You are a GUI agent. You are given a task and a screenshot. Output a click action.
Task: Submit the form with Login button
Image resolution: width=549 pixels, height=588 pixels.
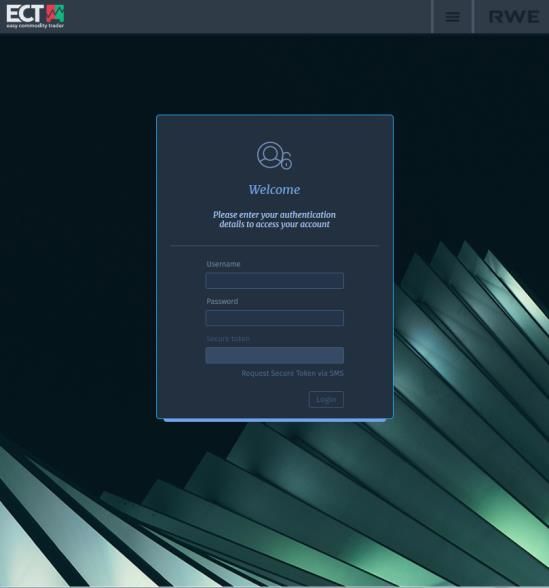tap(326, 399)
